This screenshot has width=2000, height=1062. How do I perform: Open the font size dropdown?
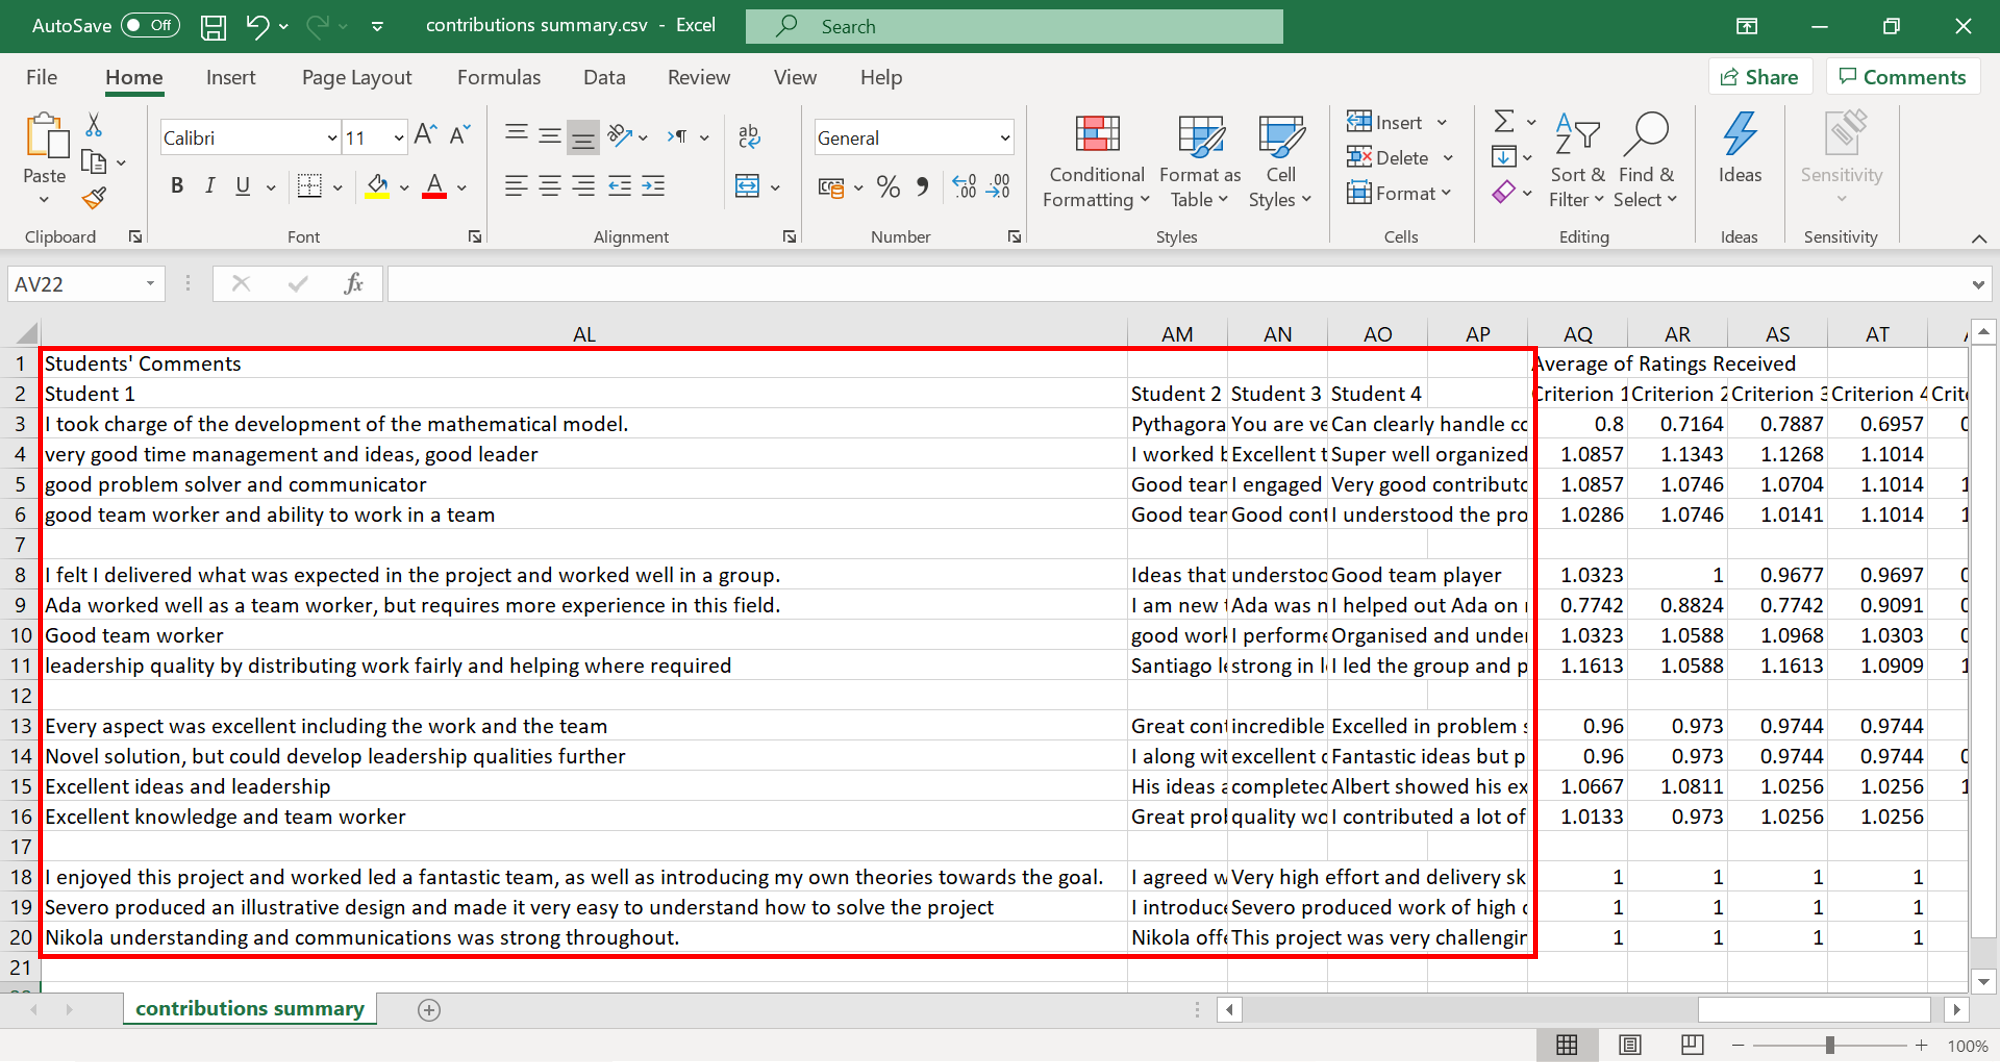coord(398,138)
